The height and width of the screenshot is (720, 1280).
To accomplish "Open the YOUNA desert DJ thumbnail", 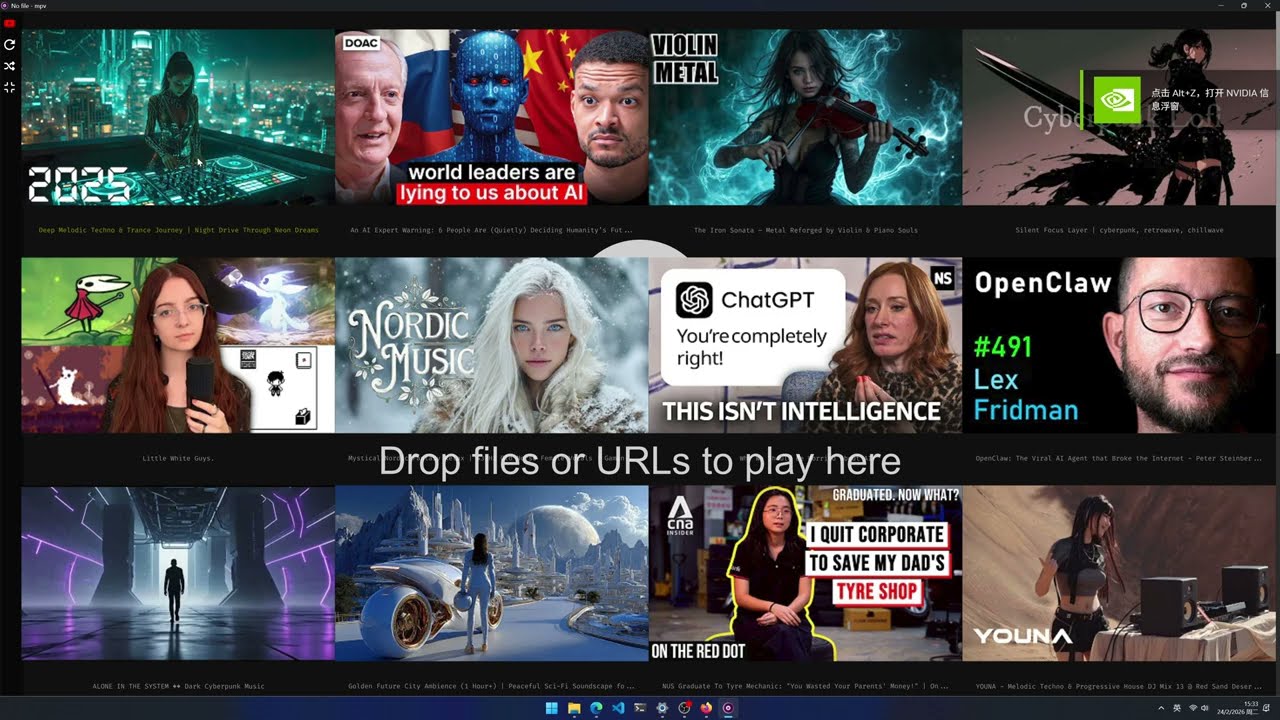I will [x=1119, y=574].
